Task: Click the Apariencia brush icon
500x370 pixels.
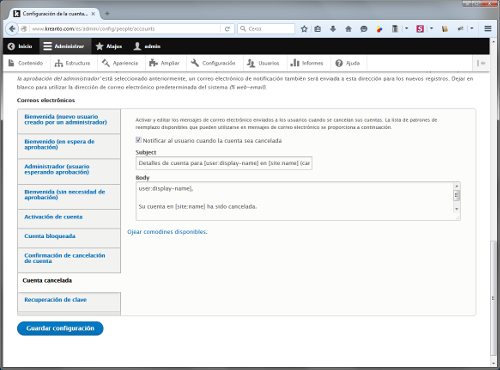Action: (x=106, y=63)
